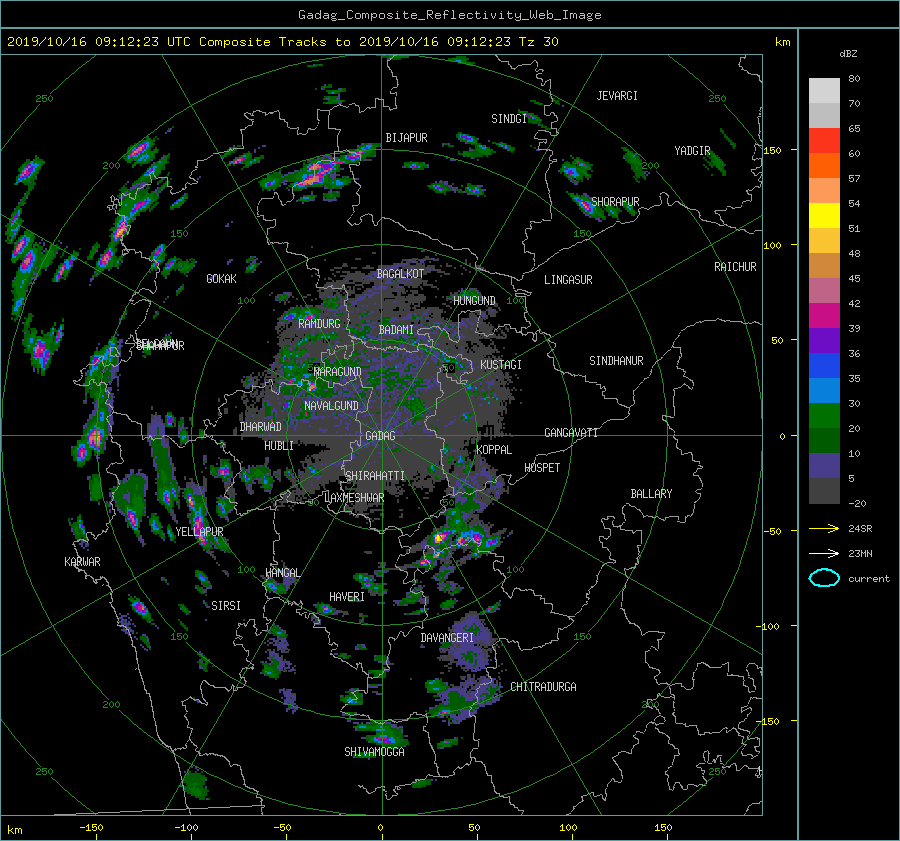The height and width of the screenshot is (841, 900).
Task: Click the DAVANGERI city label
Action: point(447,638)
